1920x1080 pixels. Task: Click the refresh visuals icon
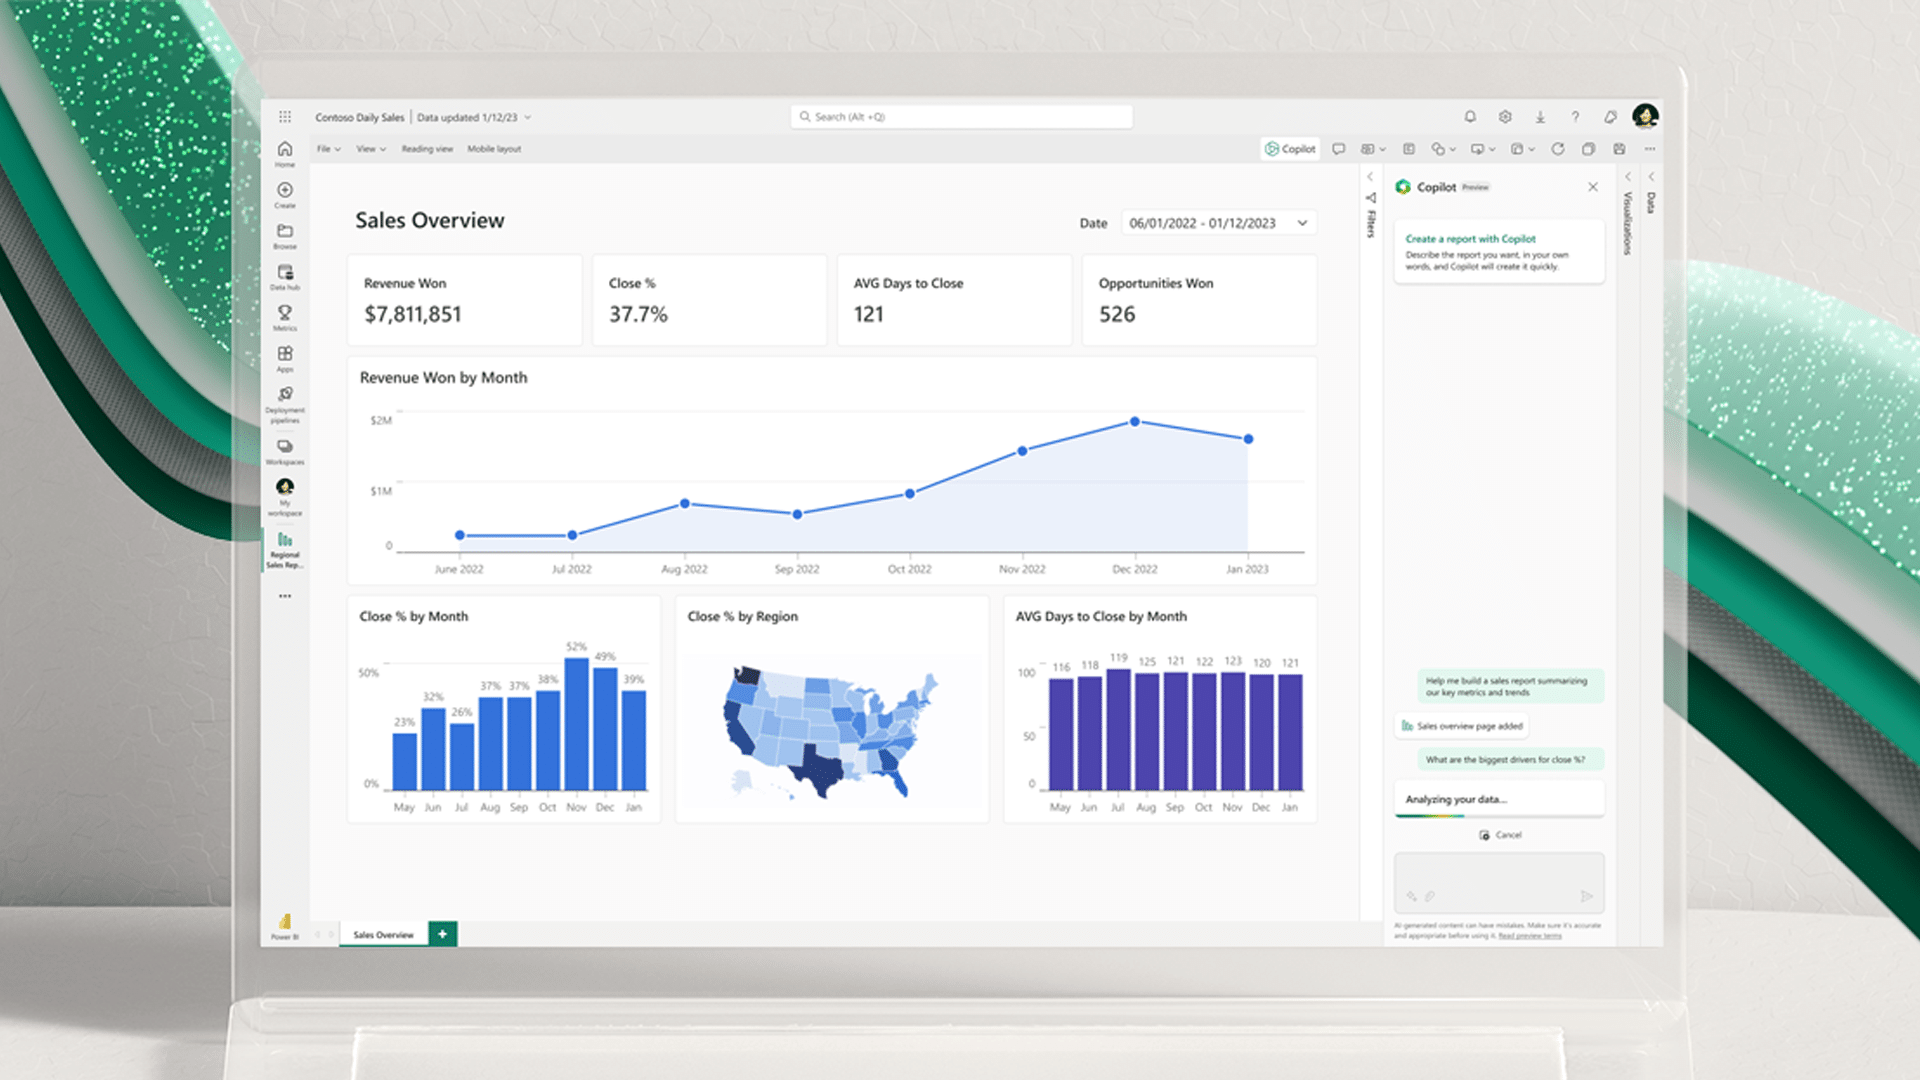[x=1557, y=149]
